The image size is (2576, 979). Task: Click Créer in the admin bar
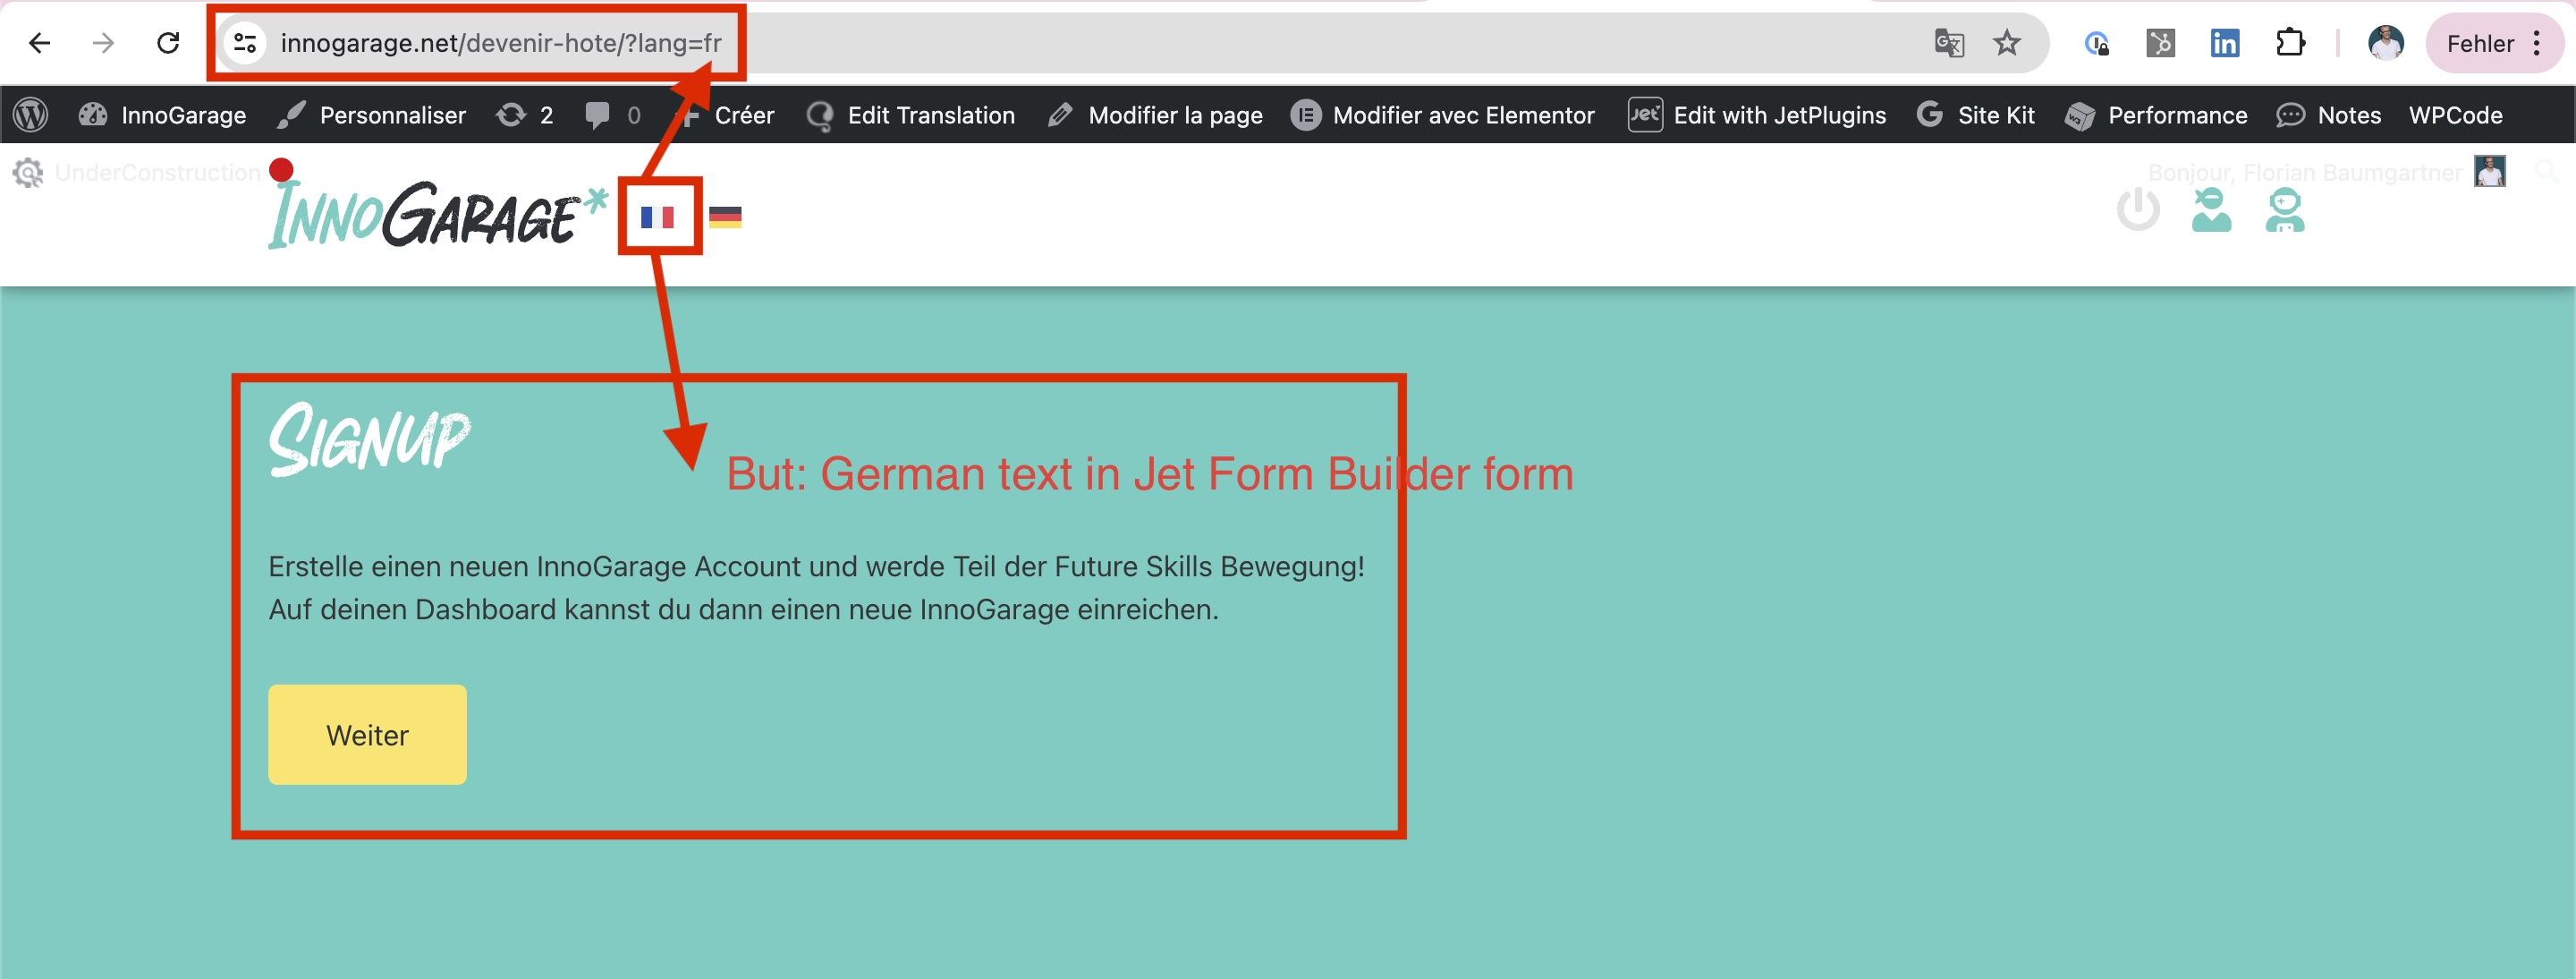pos(726,115)
